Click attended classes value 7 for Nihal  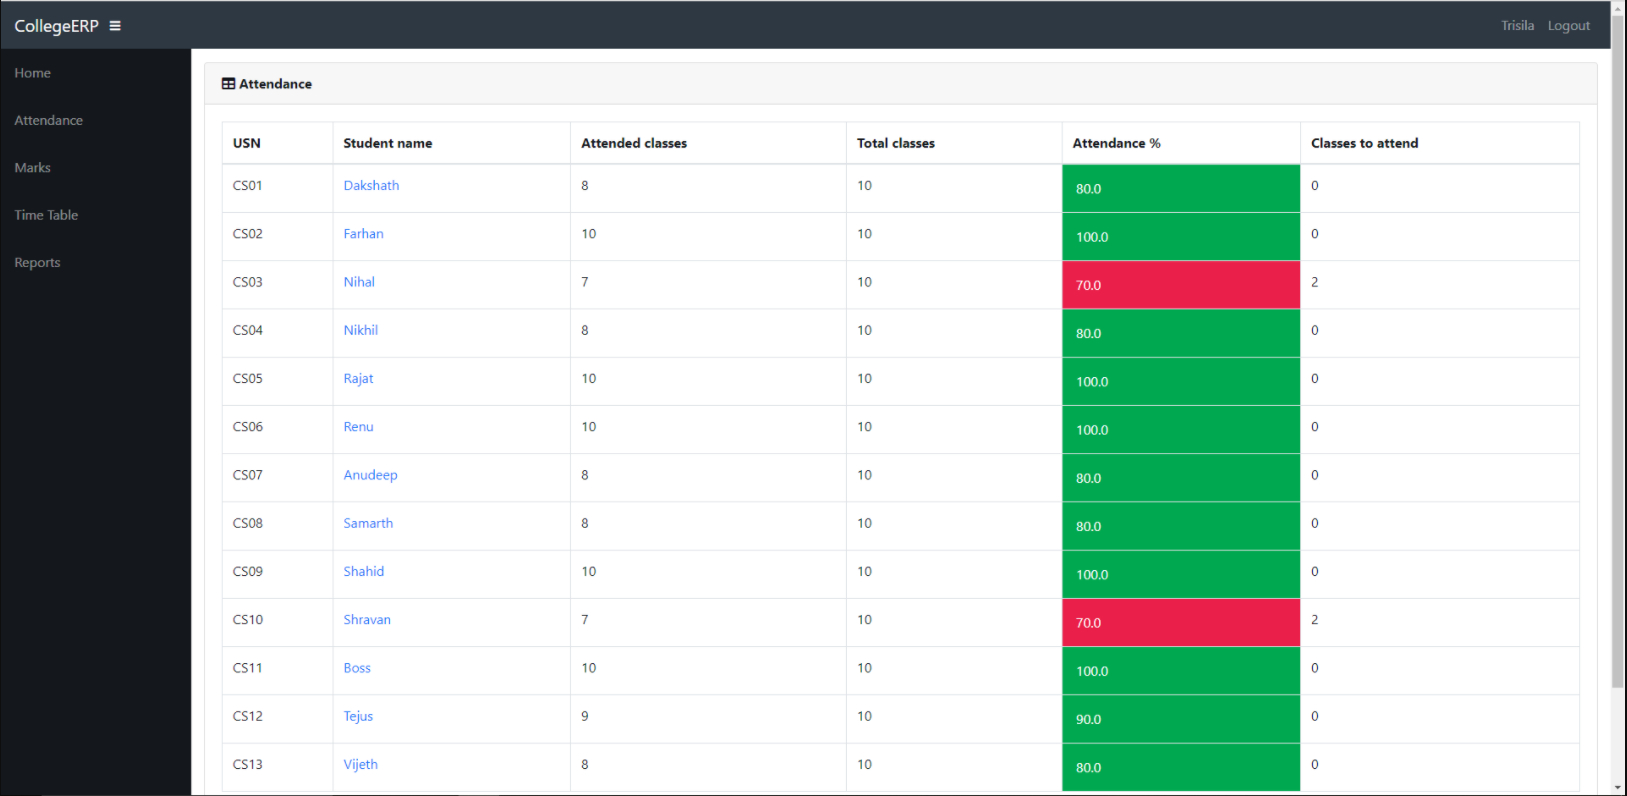click(585, 282)
